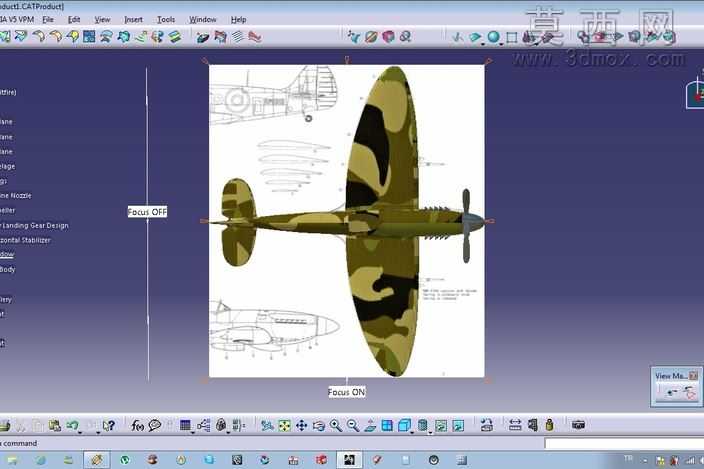Click the Zoom In magnifier
The height and width of the screenshot is (469, 704).
[336, 425]
